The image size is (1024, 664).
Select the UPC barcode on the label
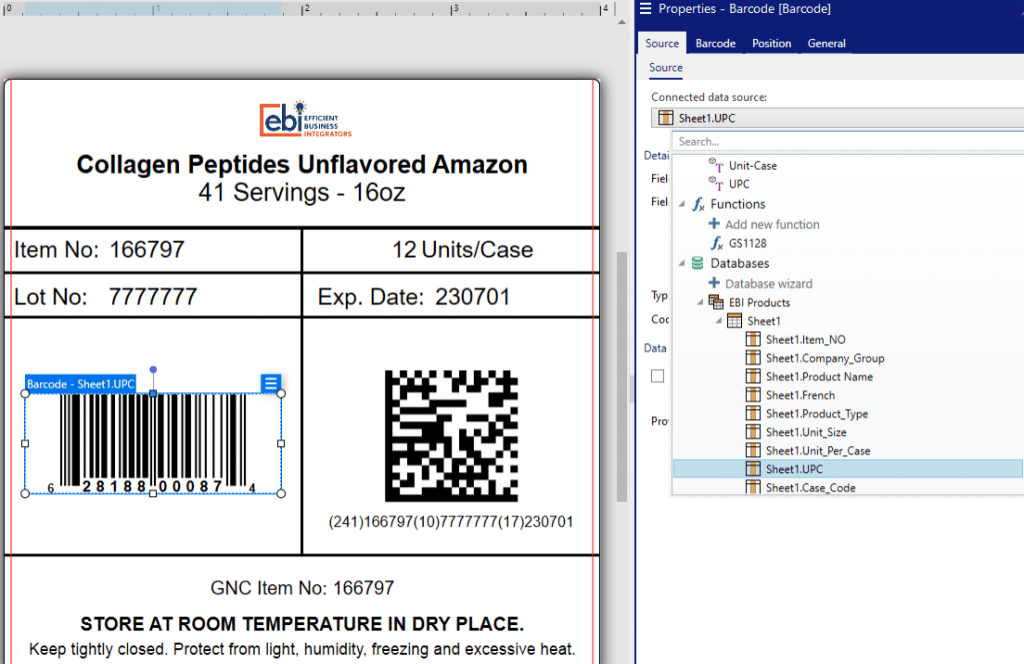[153, 443]
